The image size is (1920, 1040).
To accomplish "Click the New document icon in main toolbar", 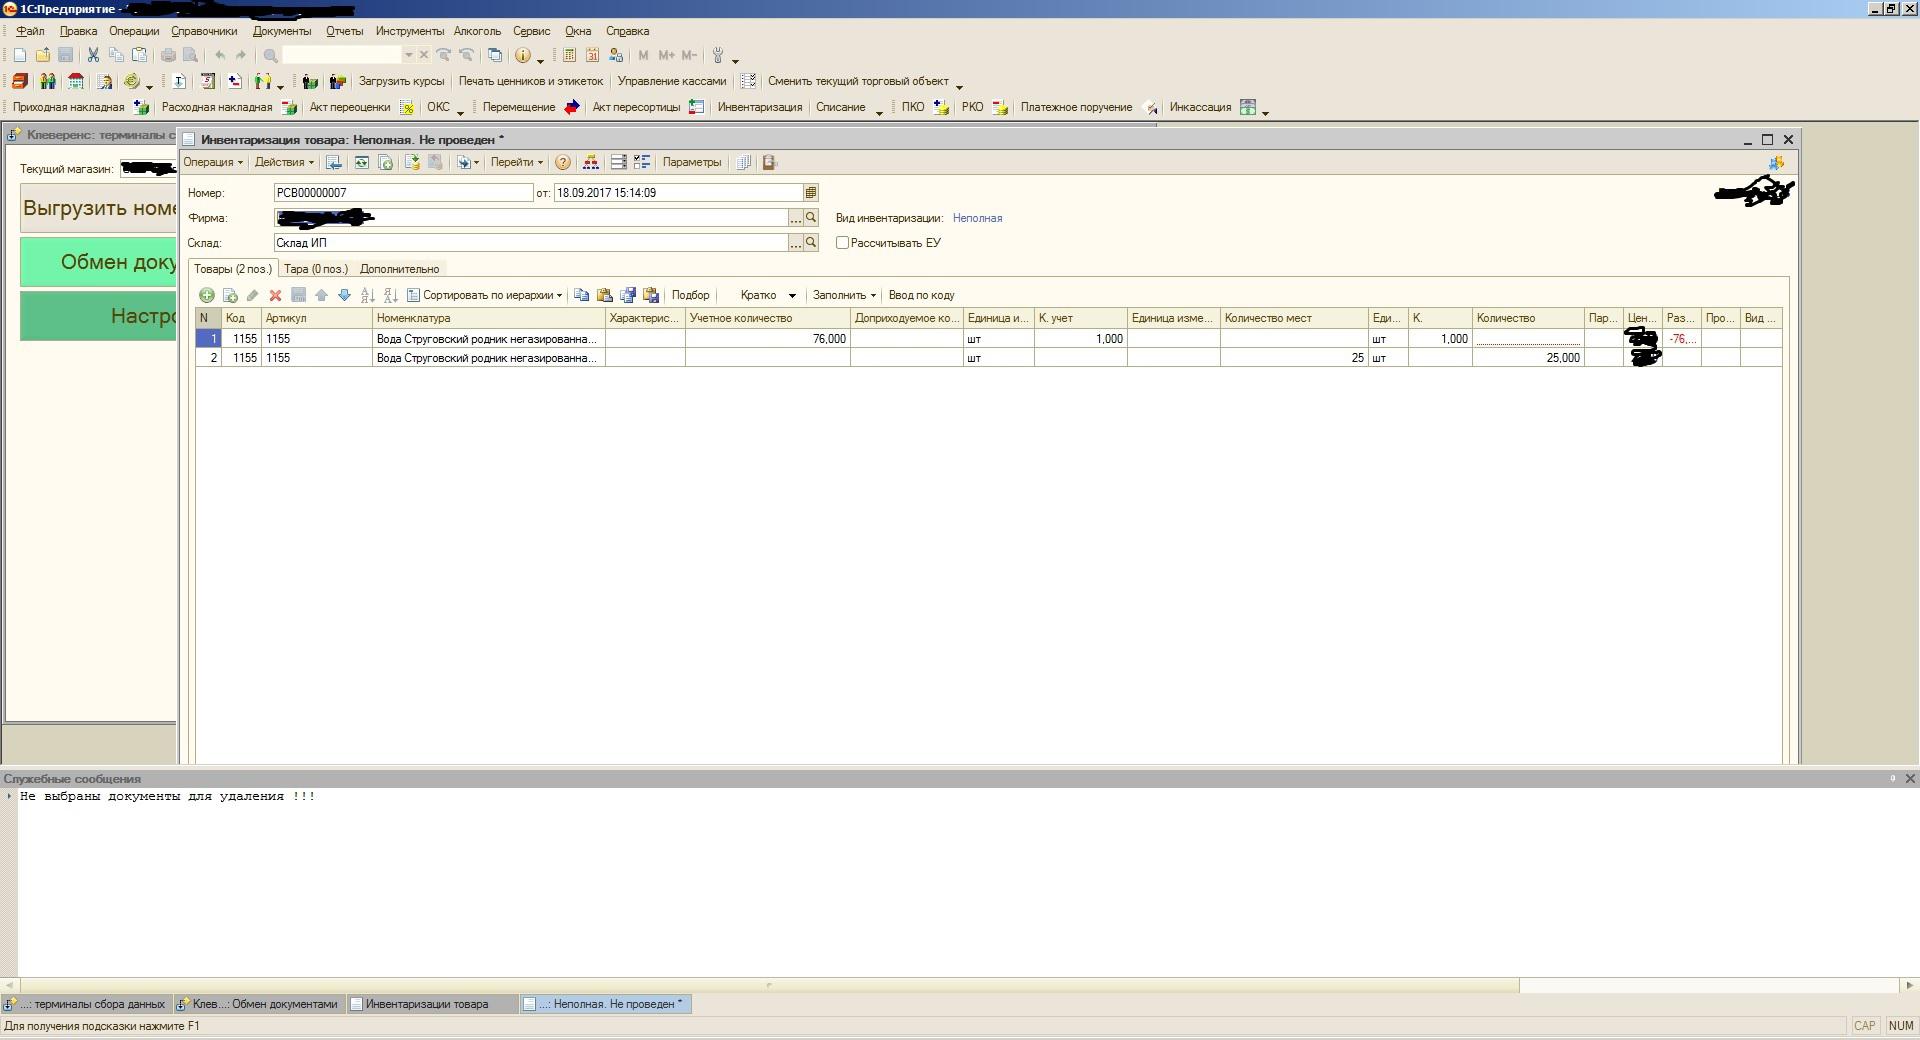I will pyautogui.click(x=19, y=55).
